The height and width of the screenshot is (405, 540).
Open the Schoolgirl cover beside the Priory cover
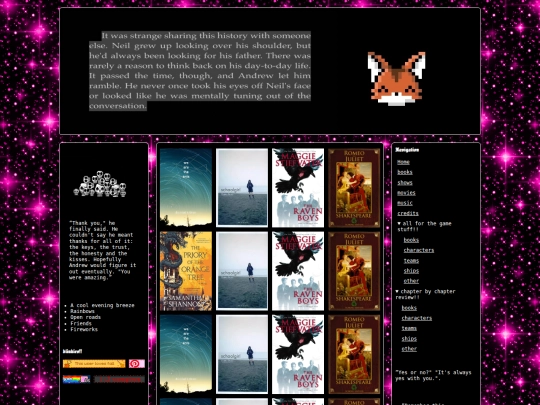(242, 271)
